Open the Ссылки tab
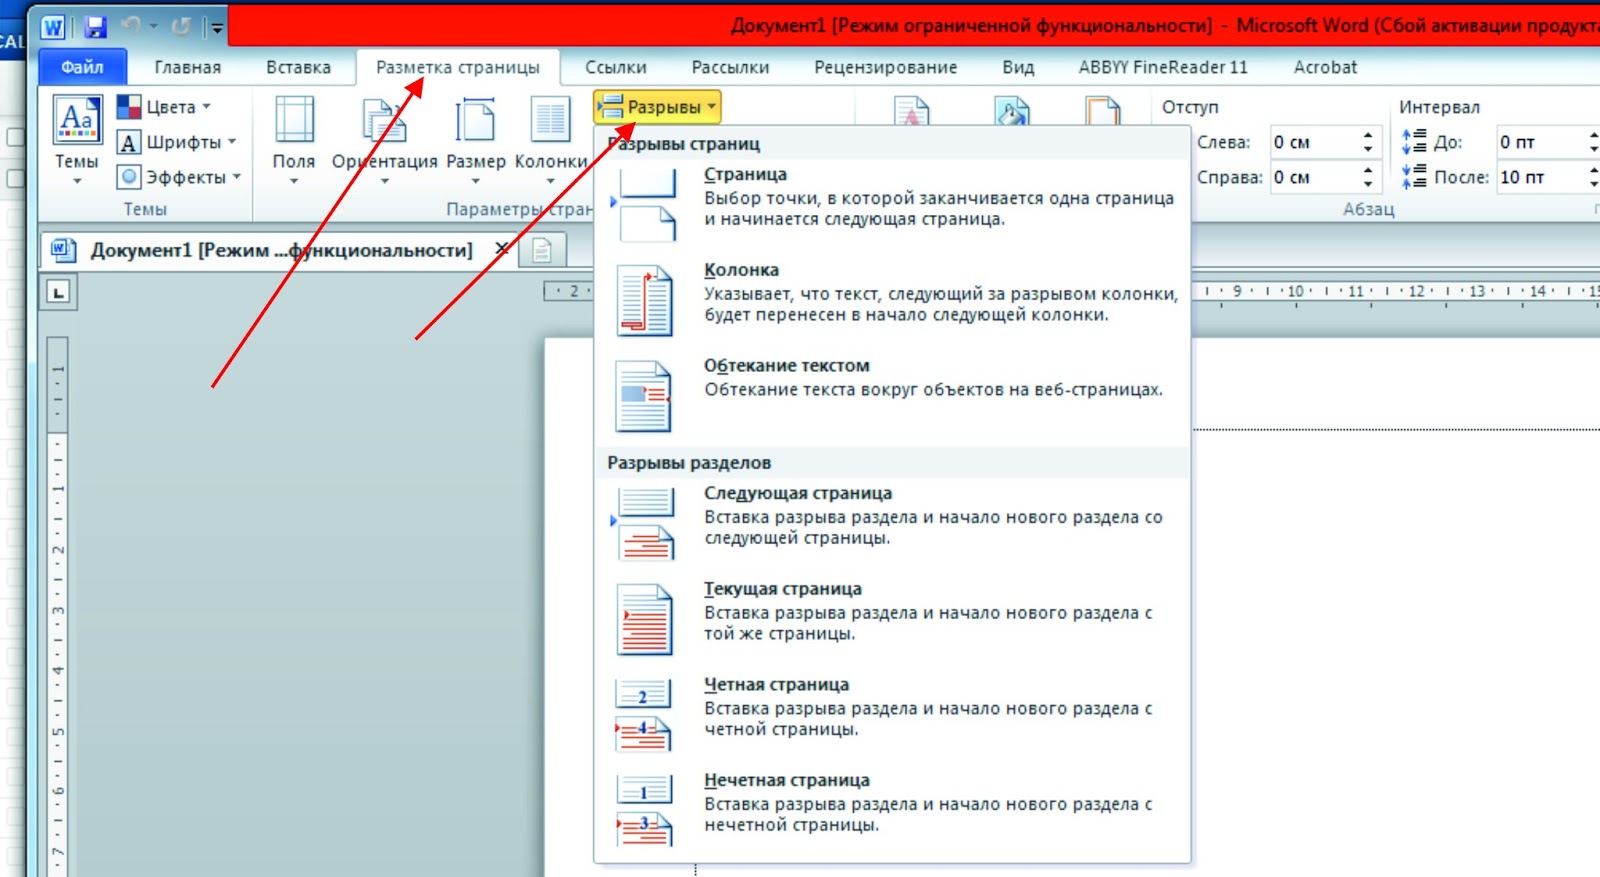The image size is (1600, 877). [615, 67]
